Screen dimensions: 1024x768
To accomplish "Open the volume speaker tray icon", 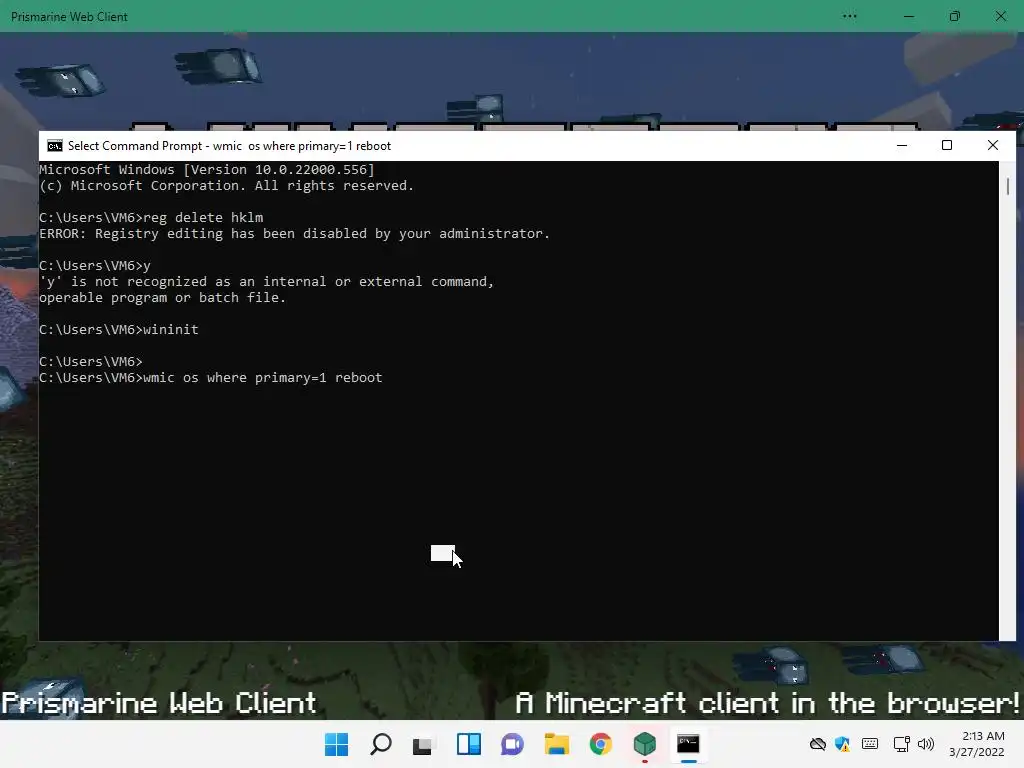I will pyautogui.click(x=926, y=744).
